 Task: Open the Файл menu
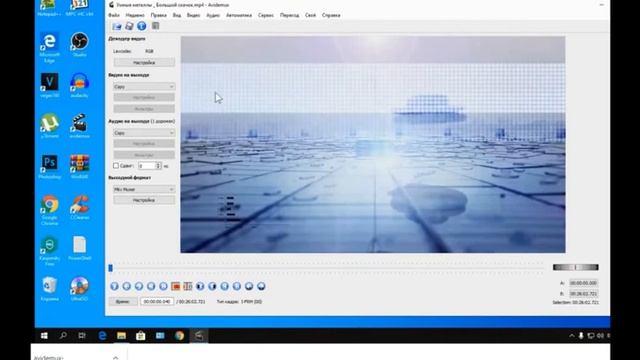(x=114, y=15)
